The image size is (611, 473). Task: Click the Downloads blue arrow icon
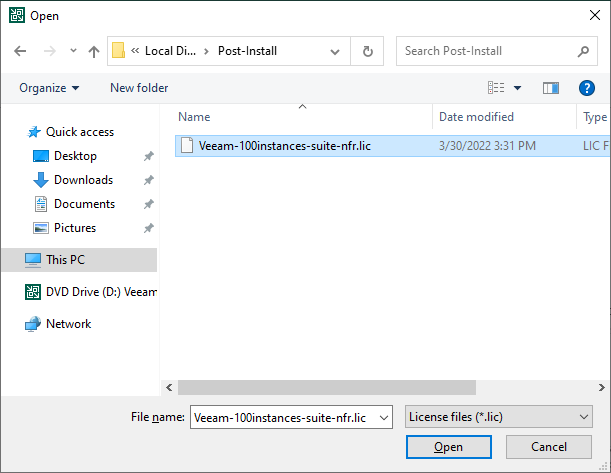41,180
